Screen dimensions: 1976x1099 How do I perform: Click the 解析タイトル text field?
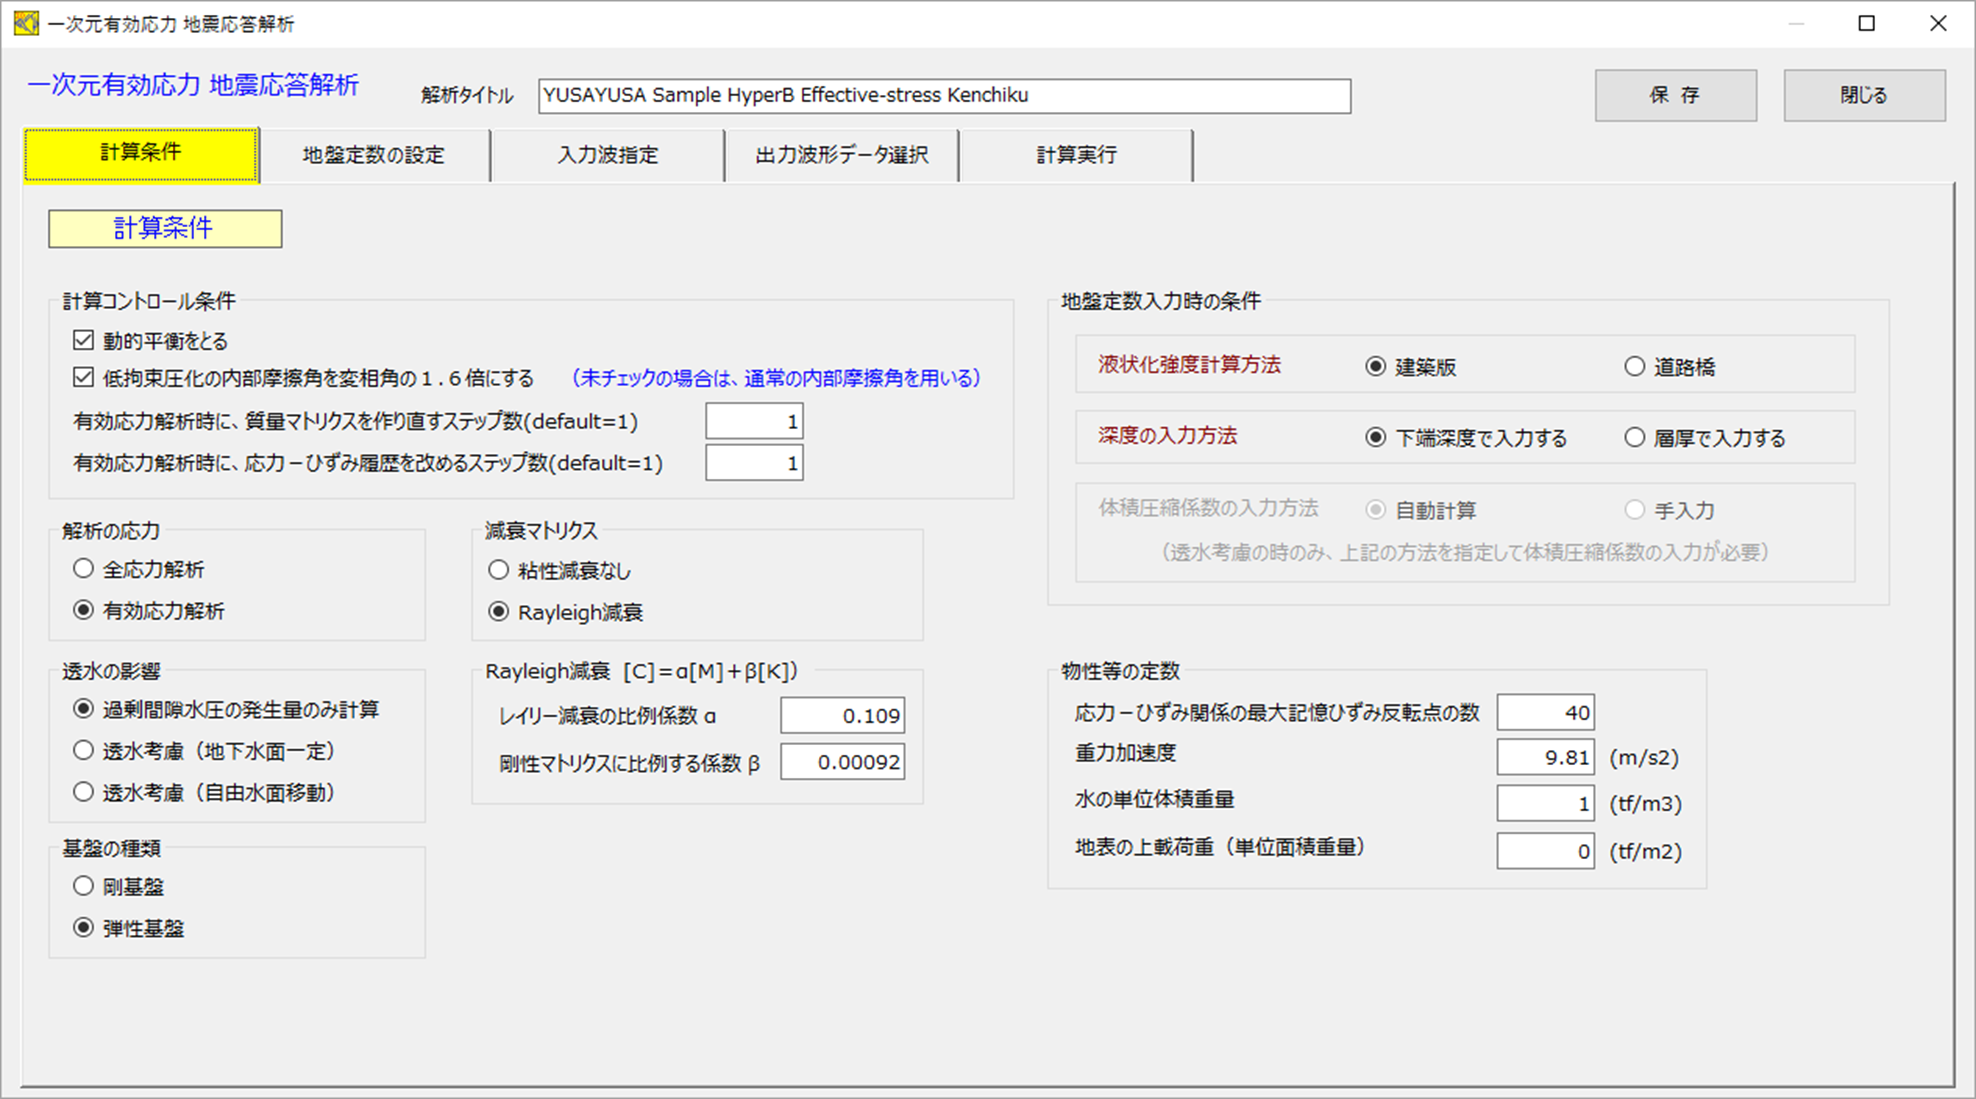(944, 96)
